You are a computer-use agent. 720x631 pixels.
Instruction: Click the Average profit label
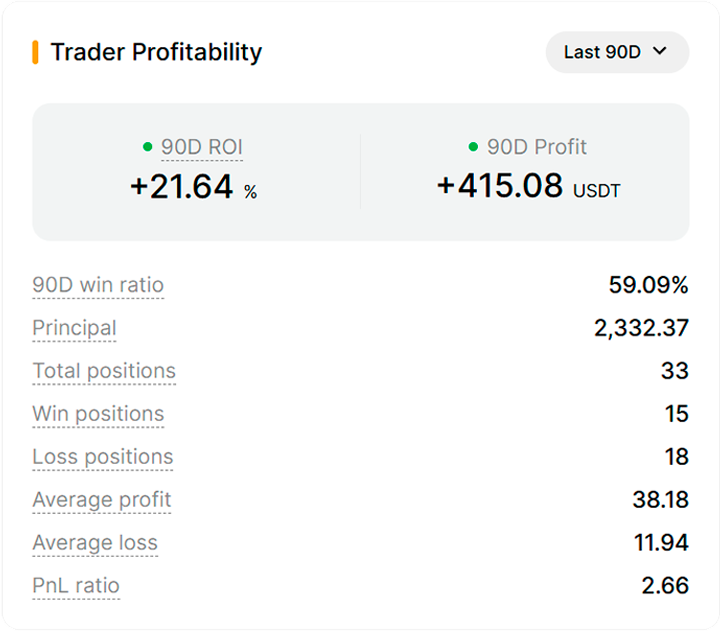point(101,500)
